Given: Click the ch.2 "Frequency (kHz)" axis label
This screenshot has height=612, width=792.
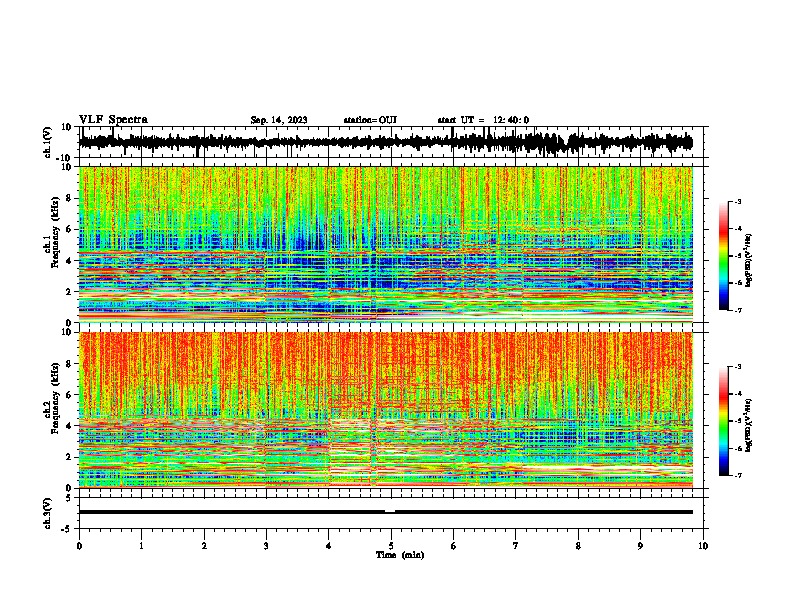Looking at the screenshot, I should 55,398.
